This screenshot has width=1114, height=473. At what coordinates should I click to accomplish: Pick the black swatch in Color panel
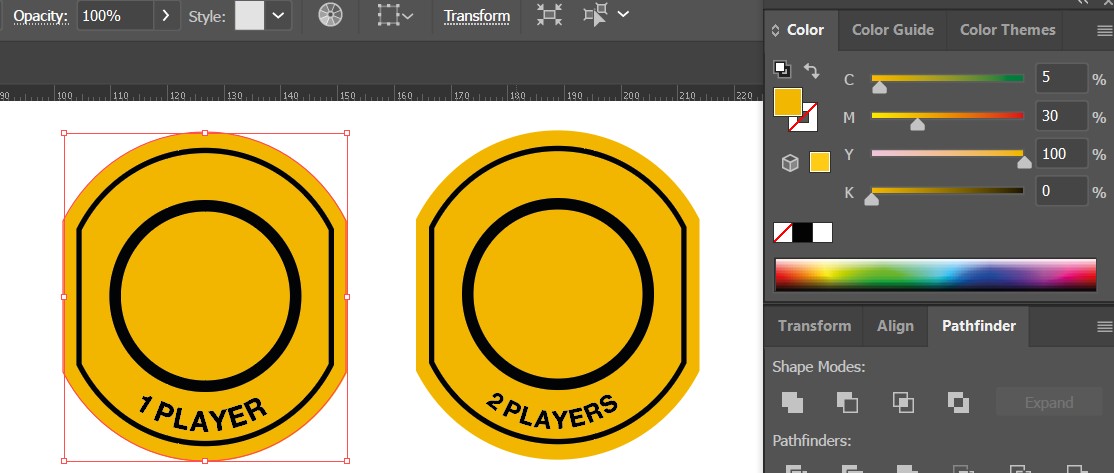coord(803,233)
